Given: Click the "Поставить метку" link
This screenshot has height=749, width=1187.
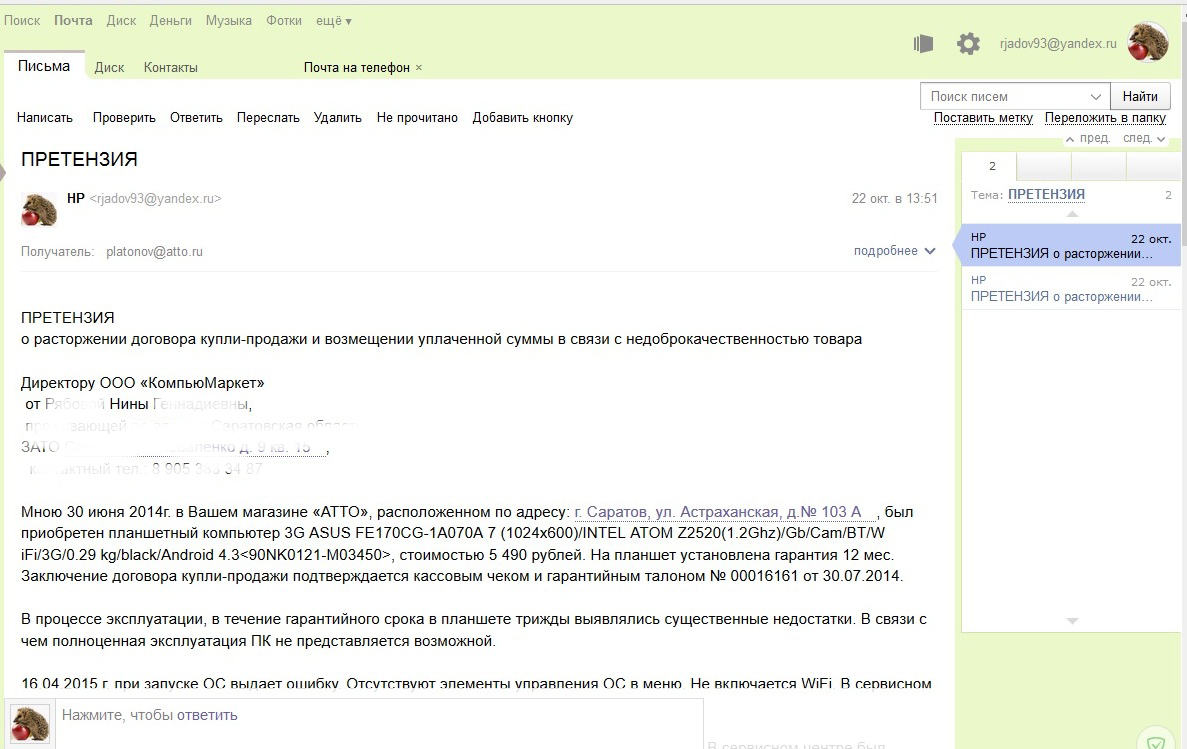Looking at the screenshot, I should (983, 118).
